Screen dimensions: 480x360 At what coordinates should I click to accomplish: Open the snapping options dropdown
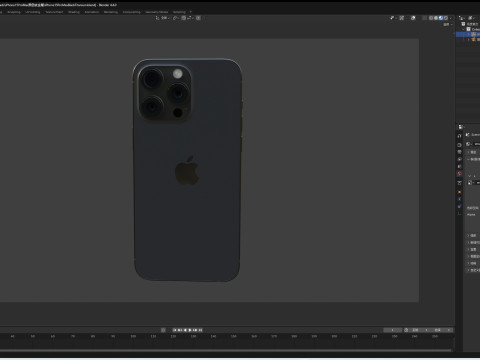click(191, 18)
